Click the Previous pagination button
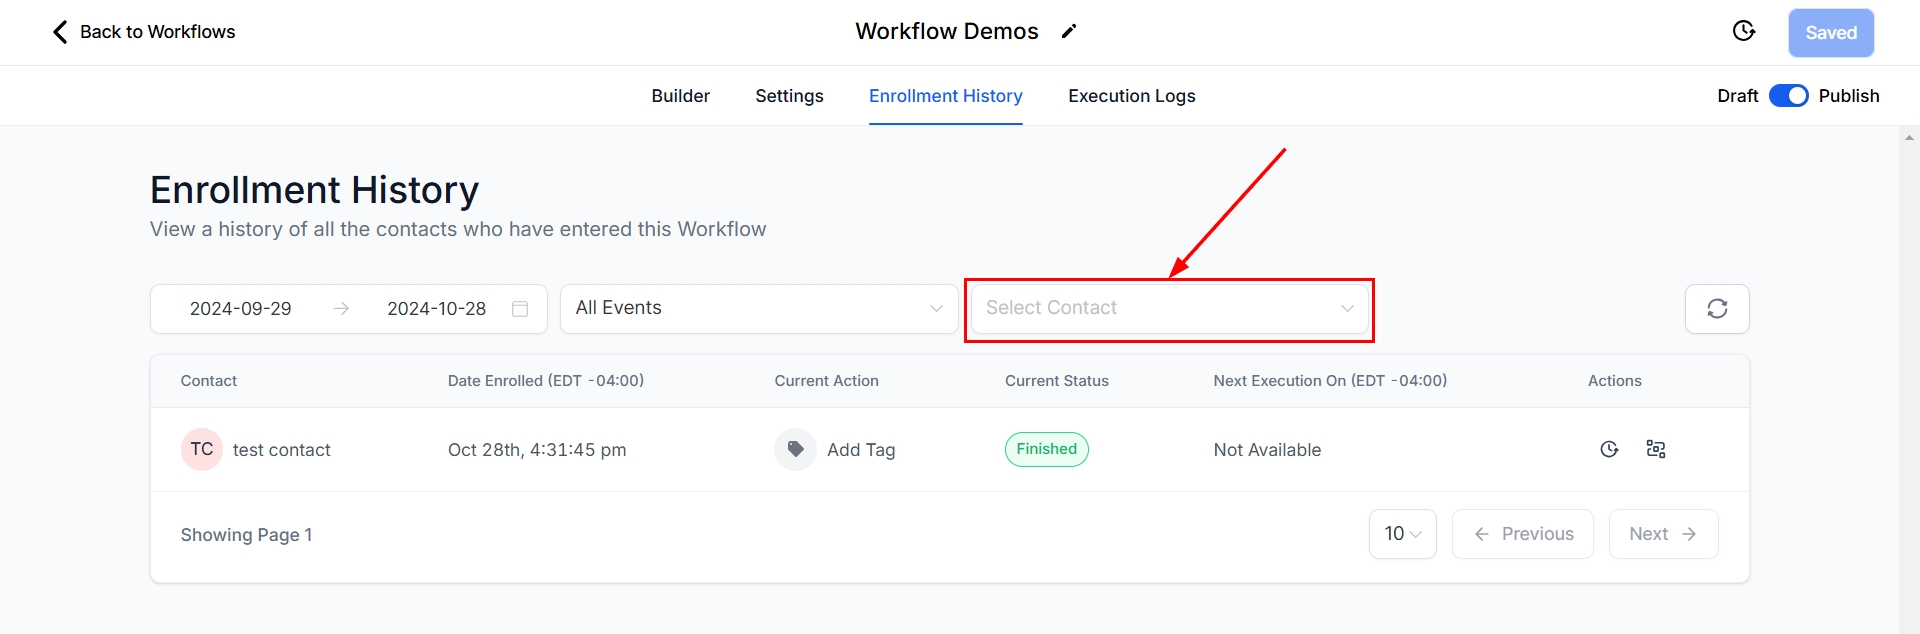The height and width of the screenshot is (634, 1920). tap(1522, 534)
